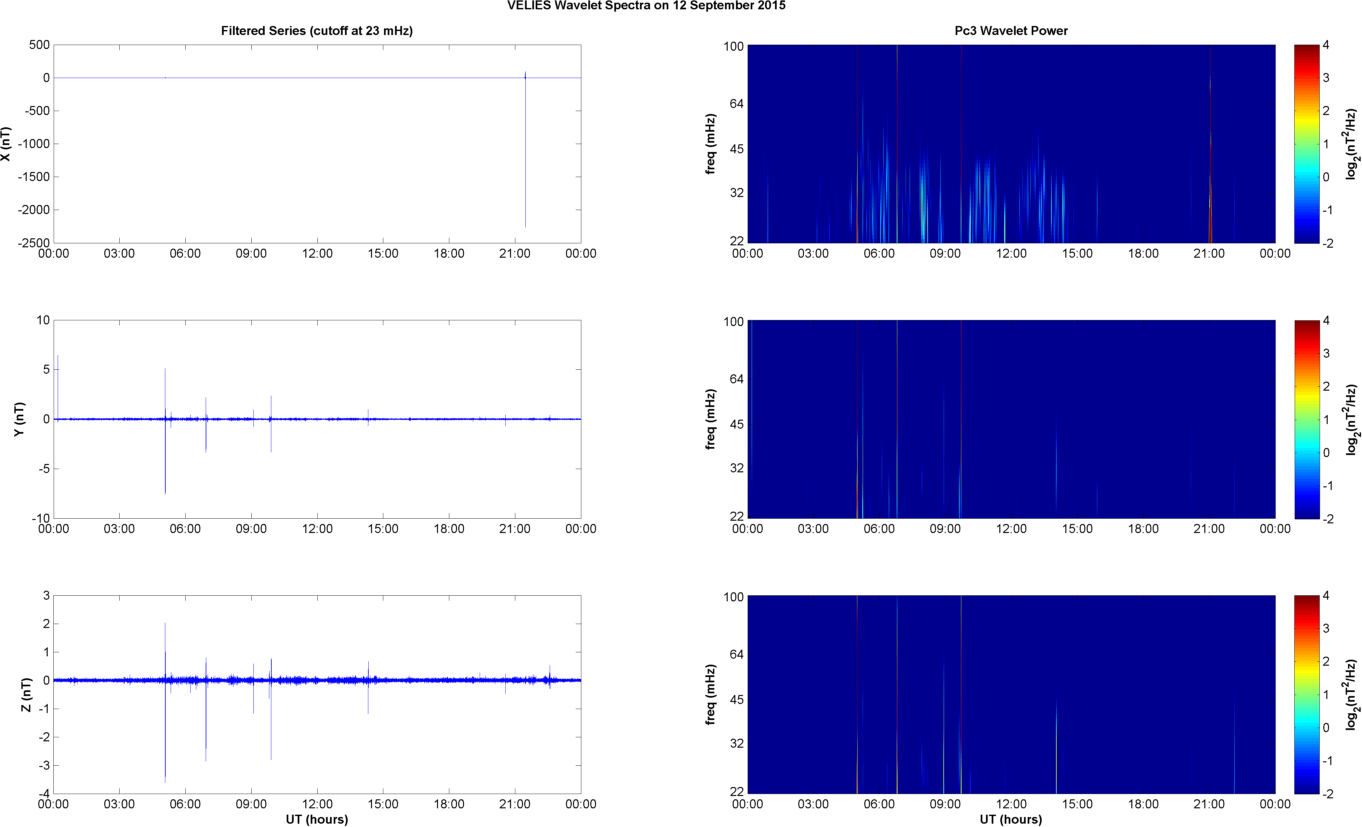Click the "15:00" tick under the top wavelet panel
This screenshot has height=827, width=1362.
pos(1077,254)
